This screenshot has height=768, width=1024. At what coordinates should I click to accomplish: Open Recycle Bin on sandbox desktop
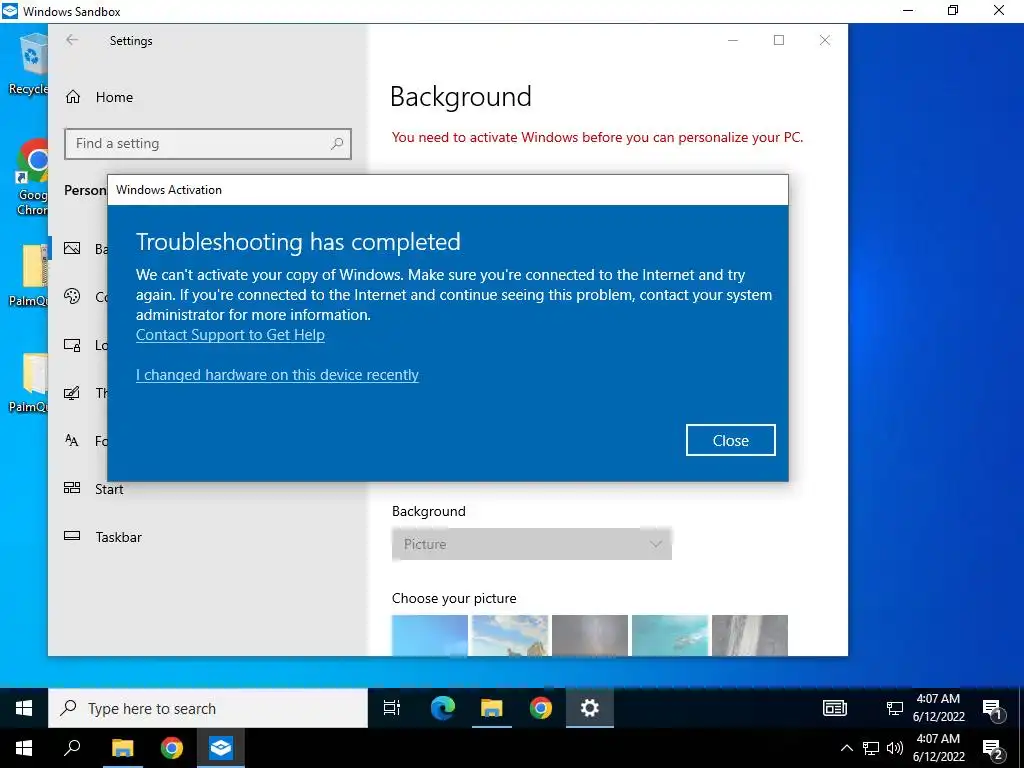tap(28, 65)
